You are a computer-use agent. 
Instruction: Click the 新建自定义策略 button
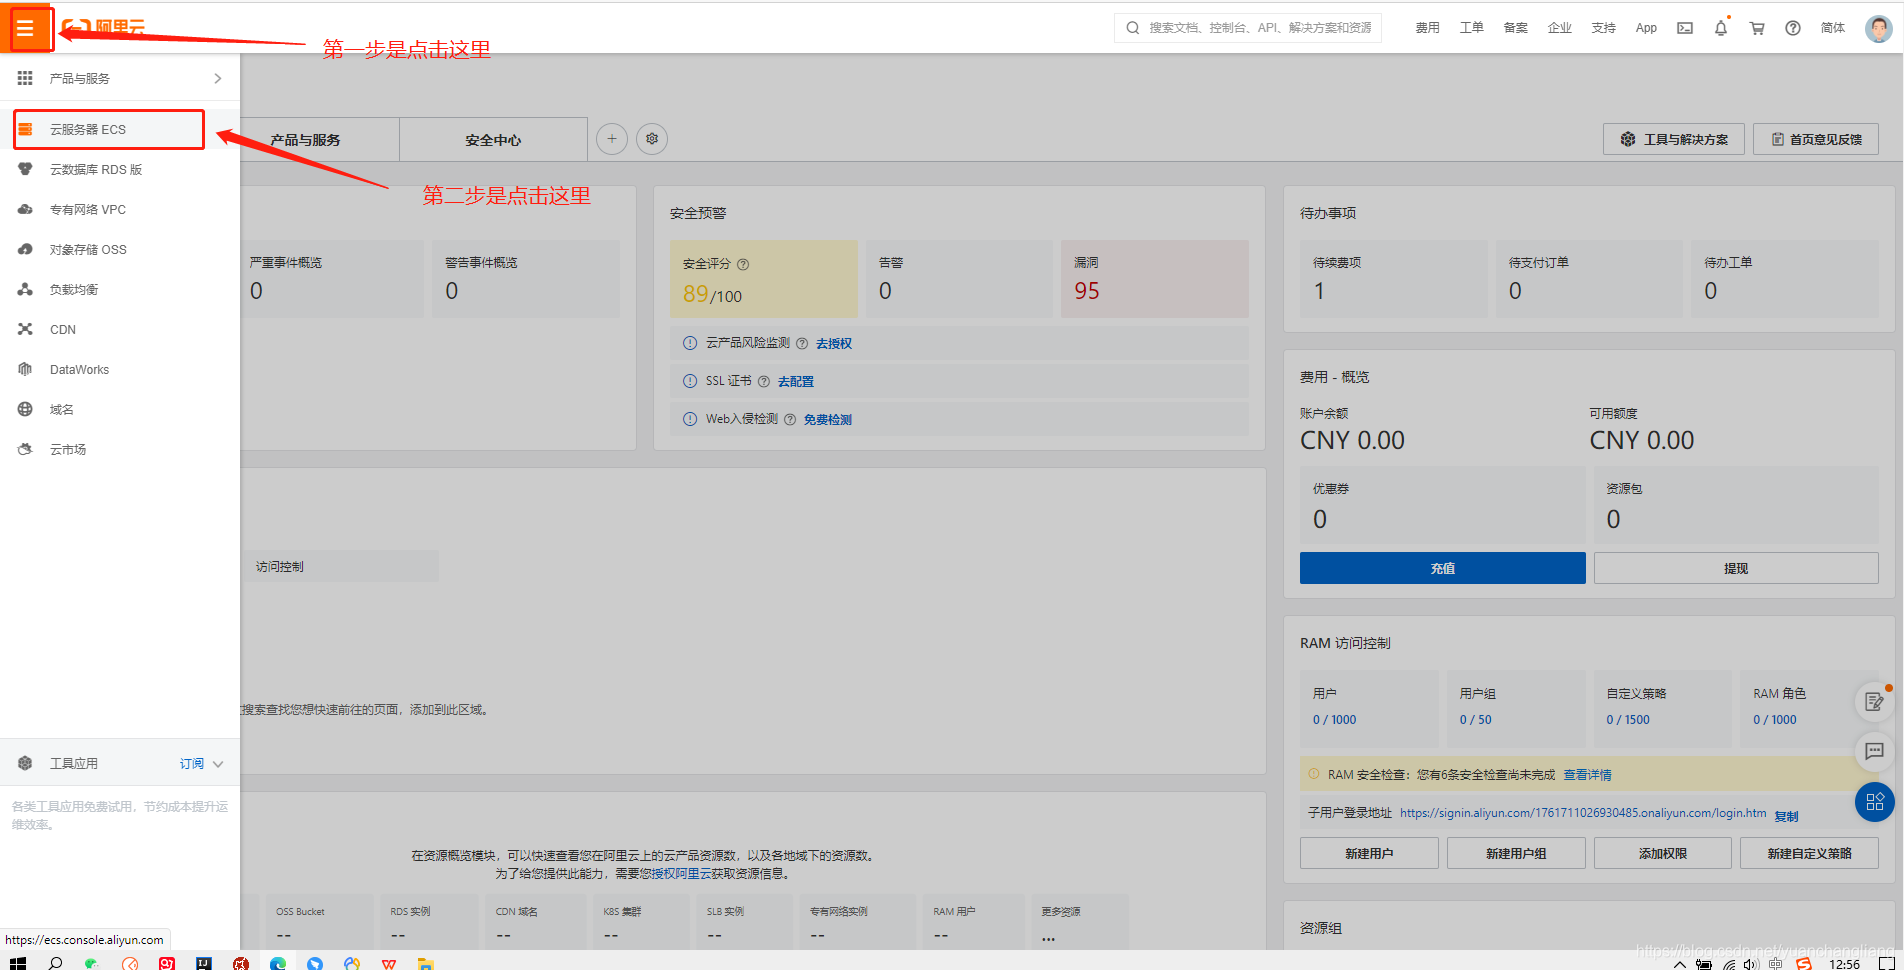pyautogui.click(x=1809, y=853)
